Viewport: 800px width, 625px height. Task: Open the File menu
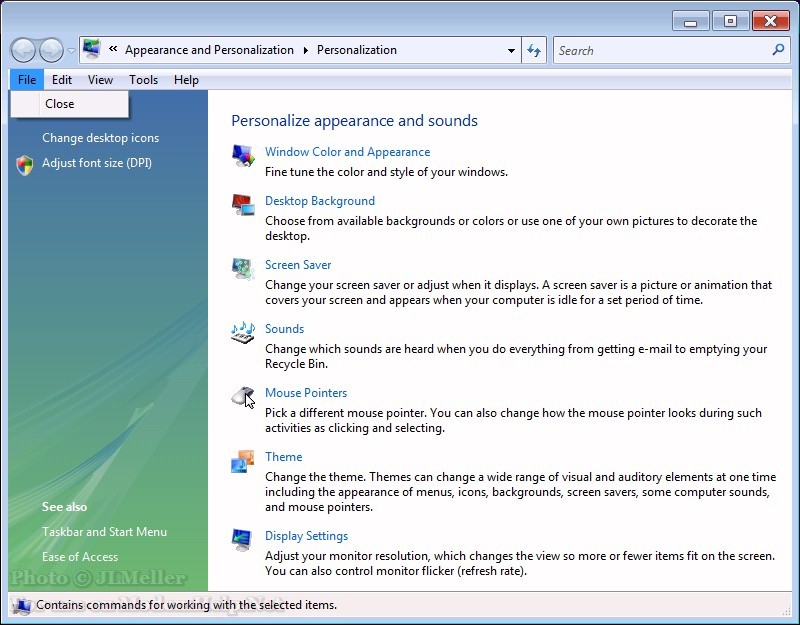27,80
